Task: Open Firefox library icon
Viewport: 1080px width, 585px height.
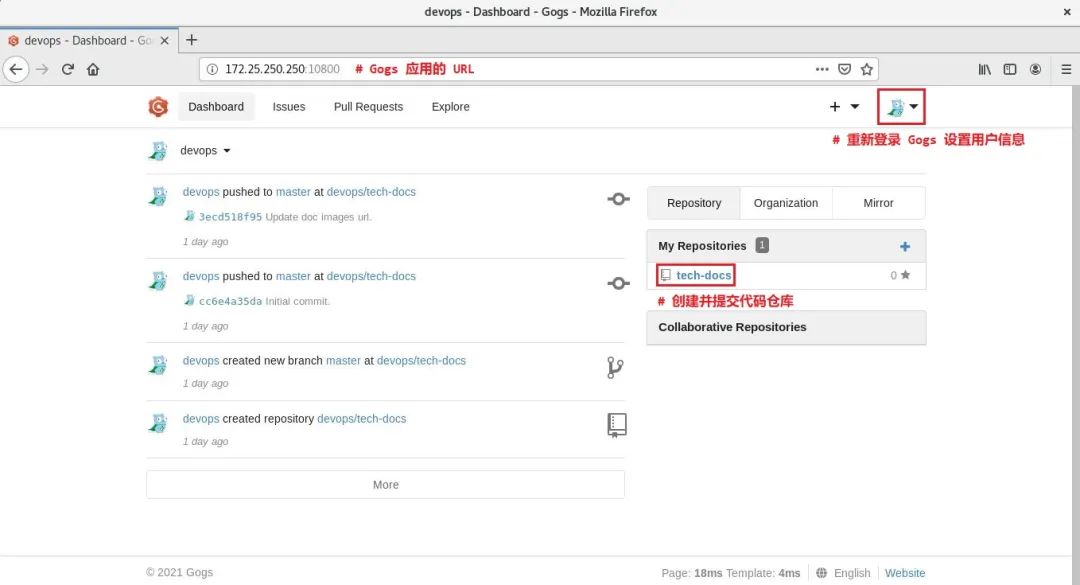Action: 984,69
